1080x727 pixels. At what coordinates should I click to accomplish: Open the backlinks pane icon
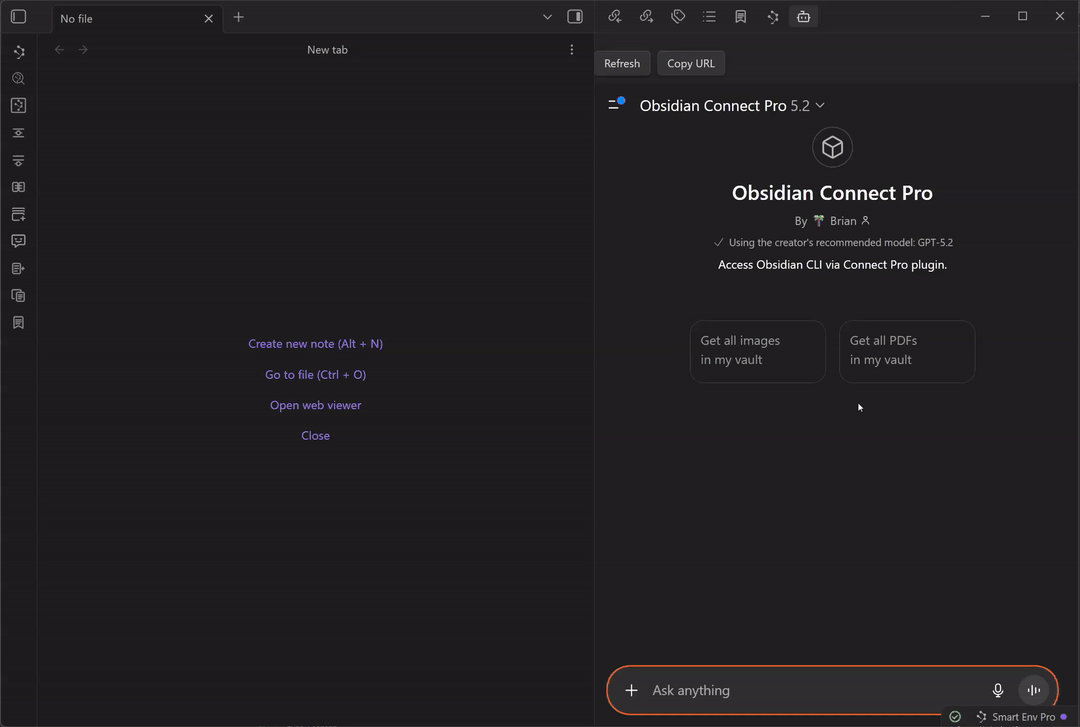click(615, 17)
